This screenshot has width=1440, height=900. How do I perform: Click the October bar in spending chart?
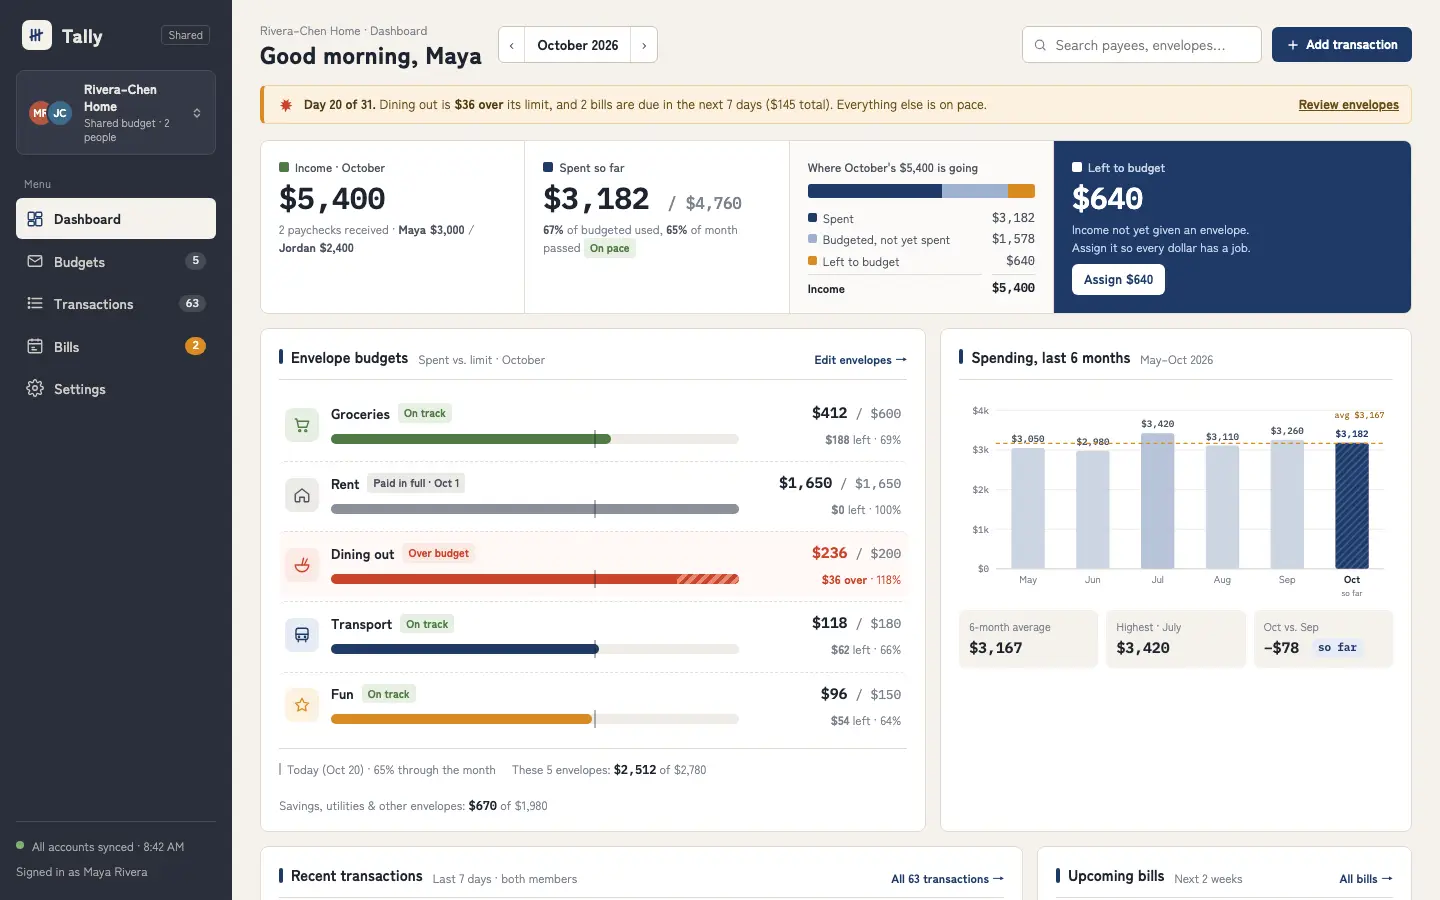(x=1352, y=506)
